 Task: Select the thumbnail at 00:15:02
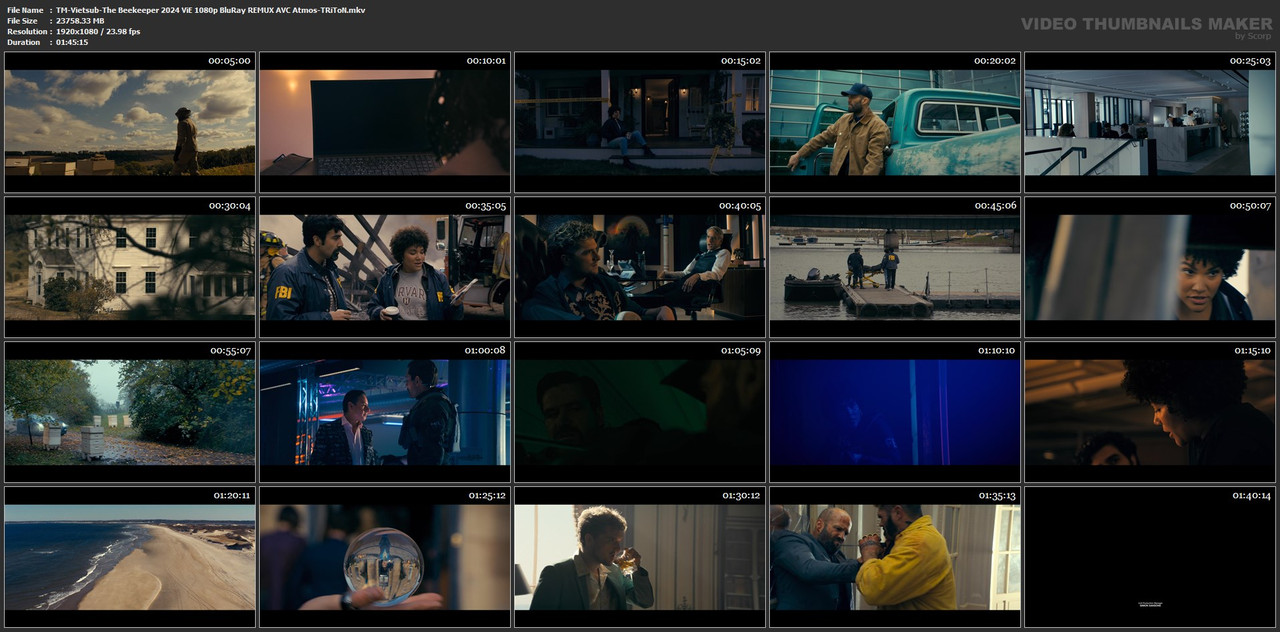(640, 122)
